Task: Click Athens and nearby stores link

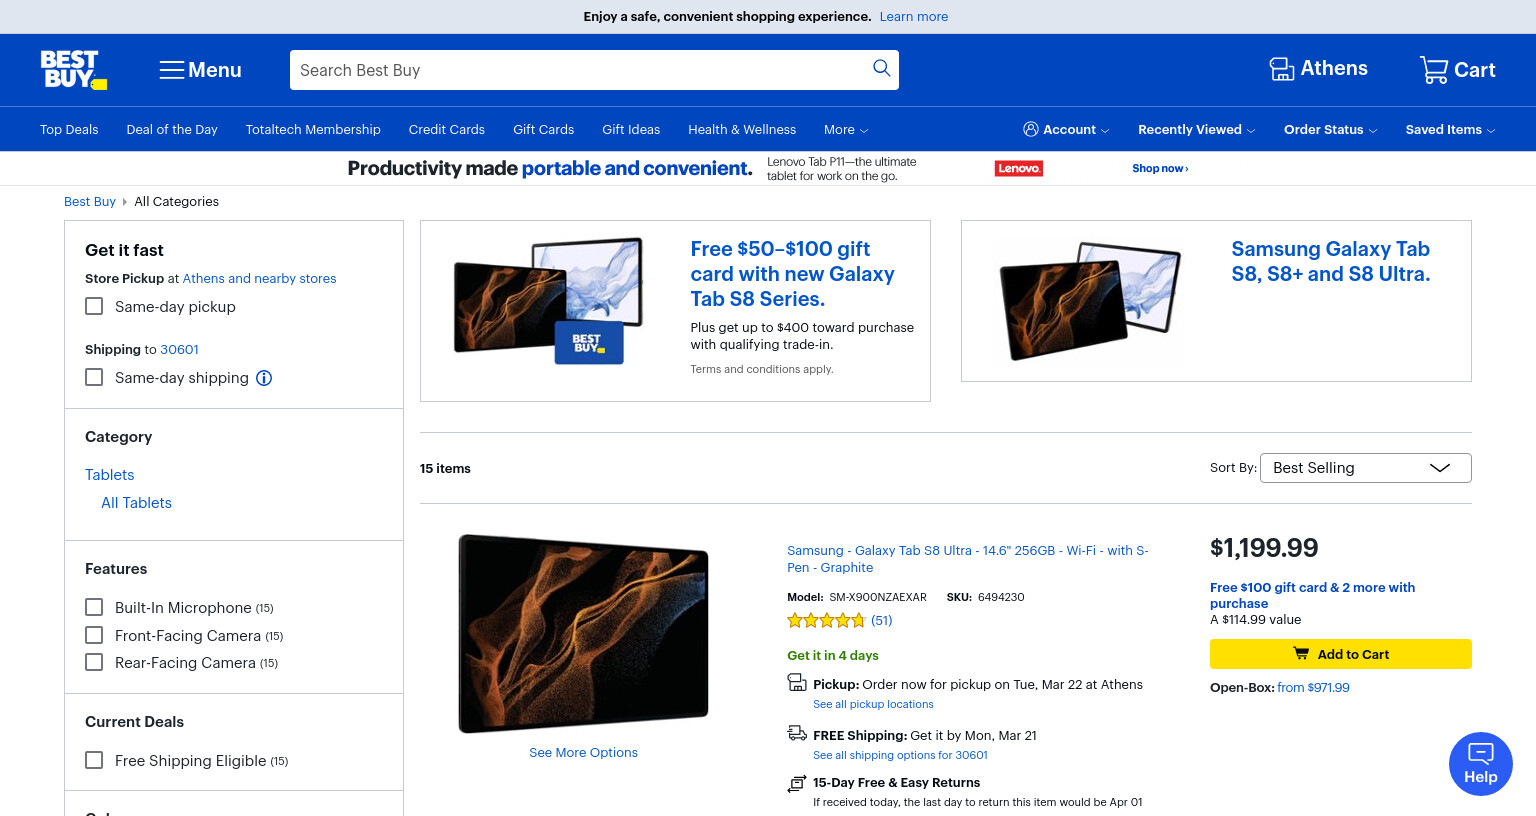Action: tap(259, 278)
